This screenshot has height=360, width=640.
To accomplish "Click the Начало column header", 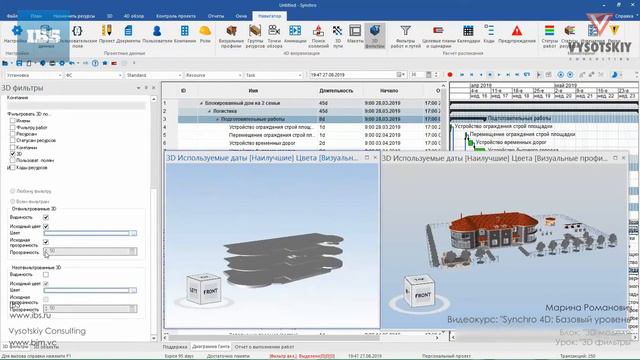I will pyautogui.click(x=389, y=91).
